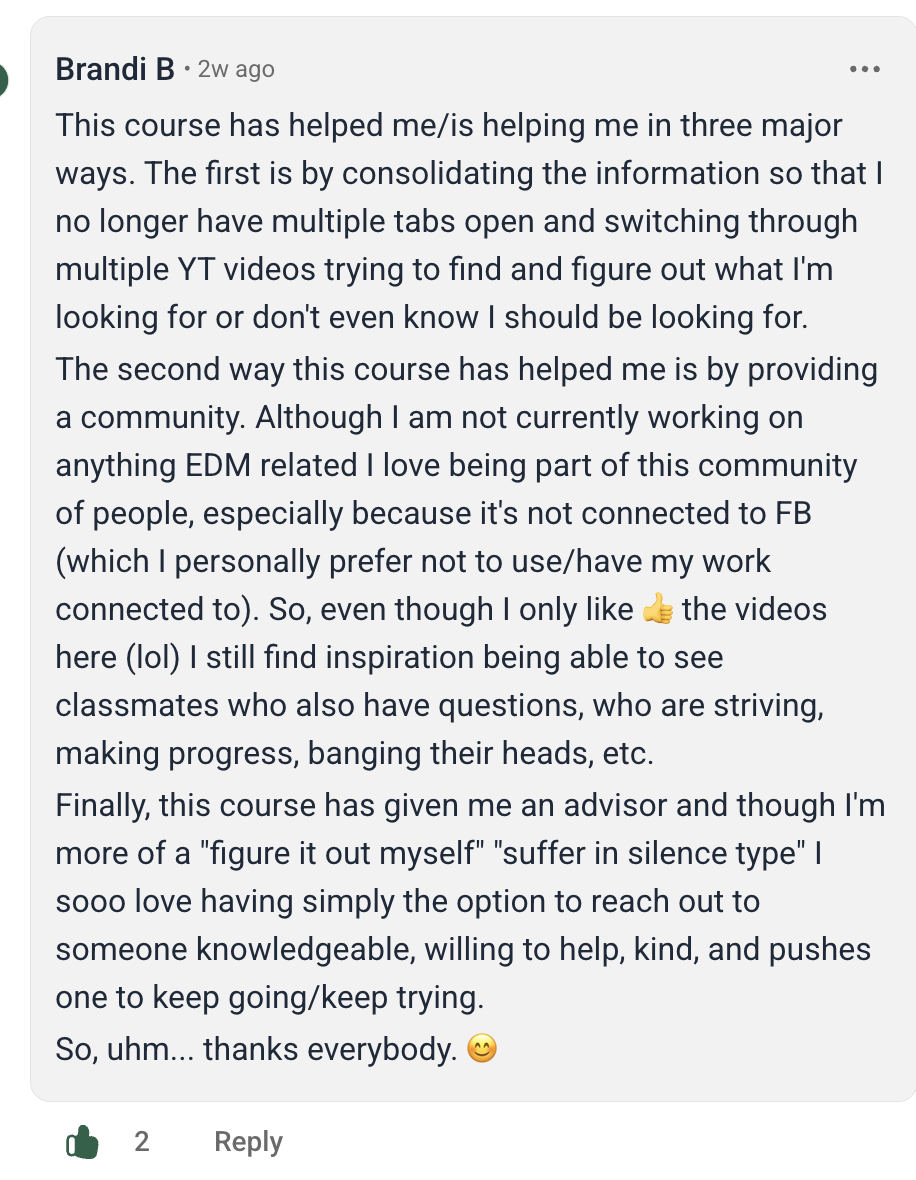Click the "2w ago" timestamp
Screen dimensions: 916x1180
(x=236, y=69)
